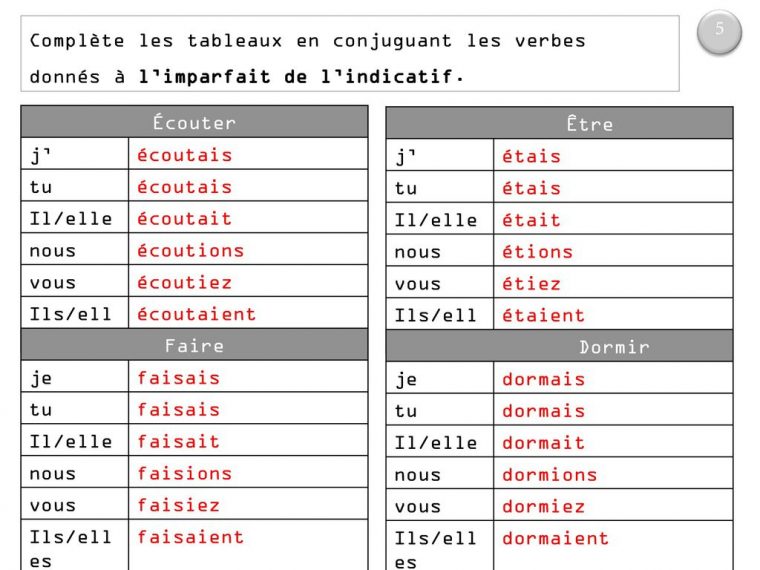Click the answer étaient
760x570 pixels.
click(x=543, y=316)
